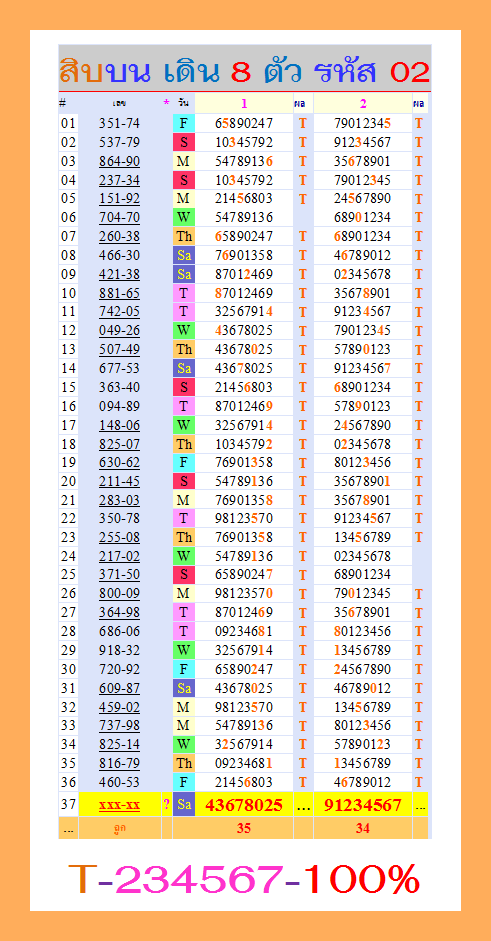
Task: Click the underlined xxx-xx entry in row 37
Action: (119, 805)
